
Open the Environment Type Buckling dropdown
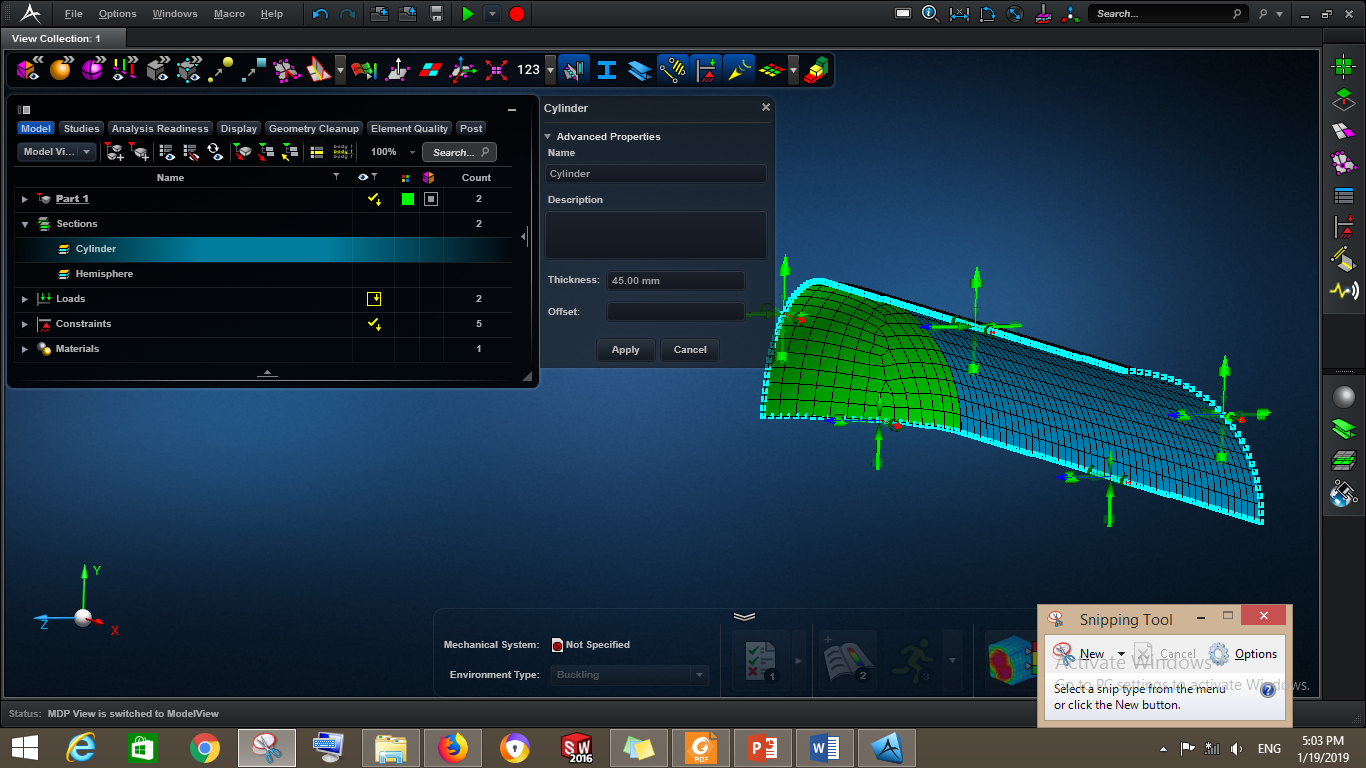(x=630, y=675)
